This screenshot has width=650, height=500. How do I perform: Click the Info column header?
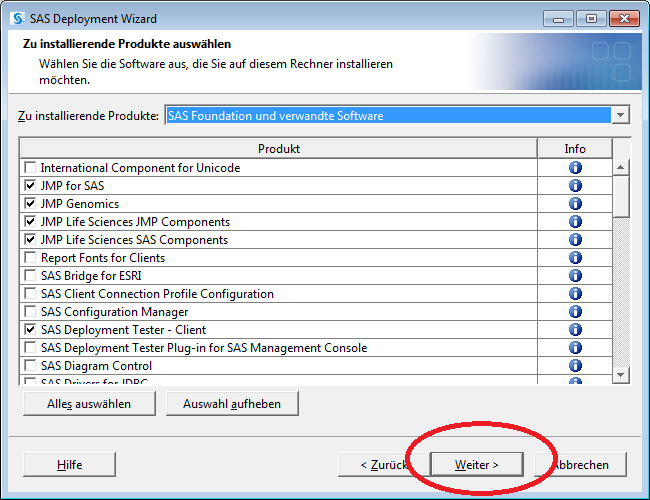pos(575,148)
